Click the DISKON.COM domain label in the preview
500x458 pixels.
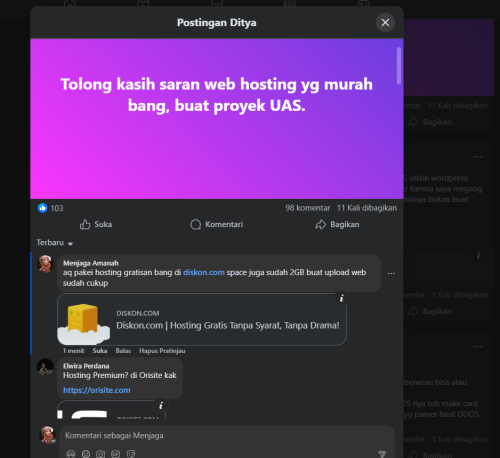138,313
